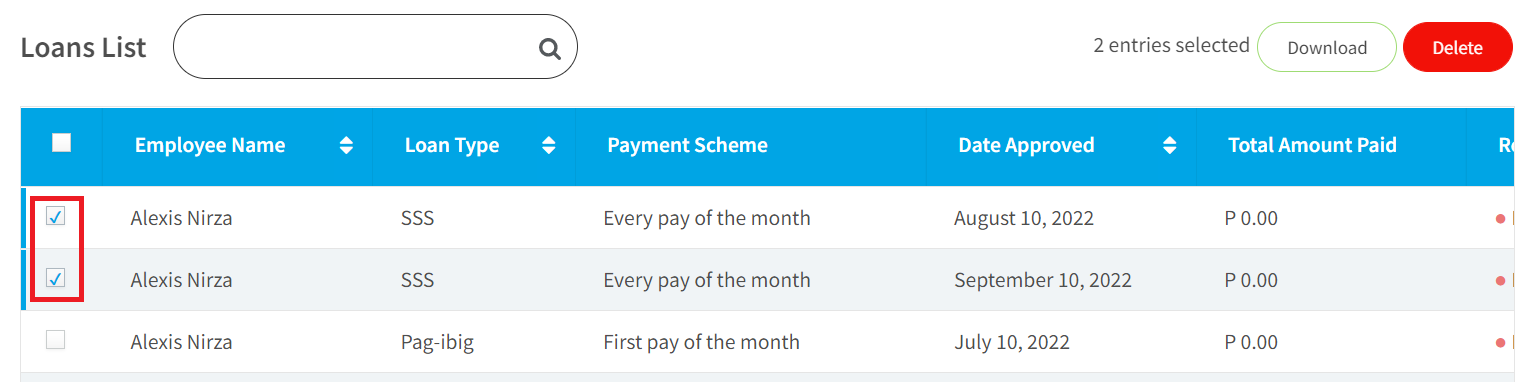
Task: Click the Total Amount Paid column header
Action: point(1312,146)
